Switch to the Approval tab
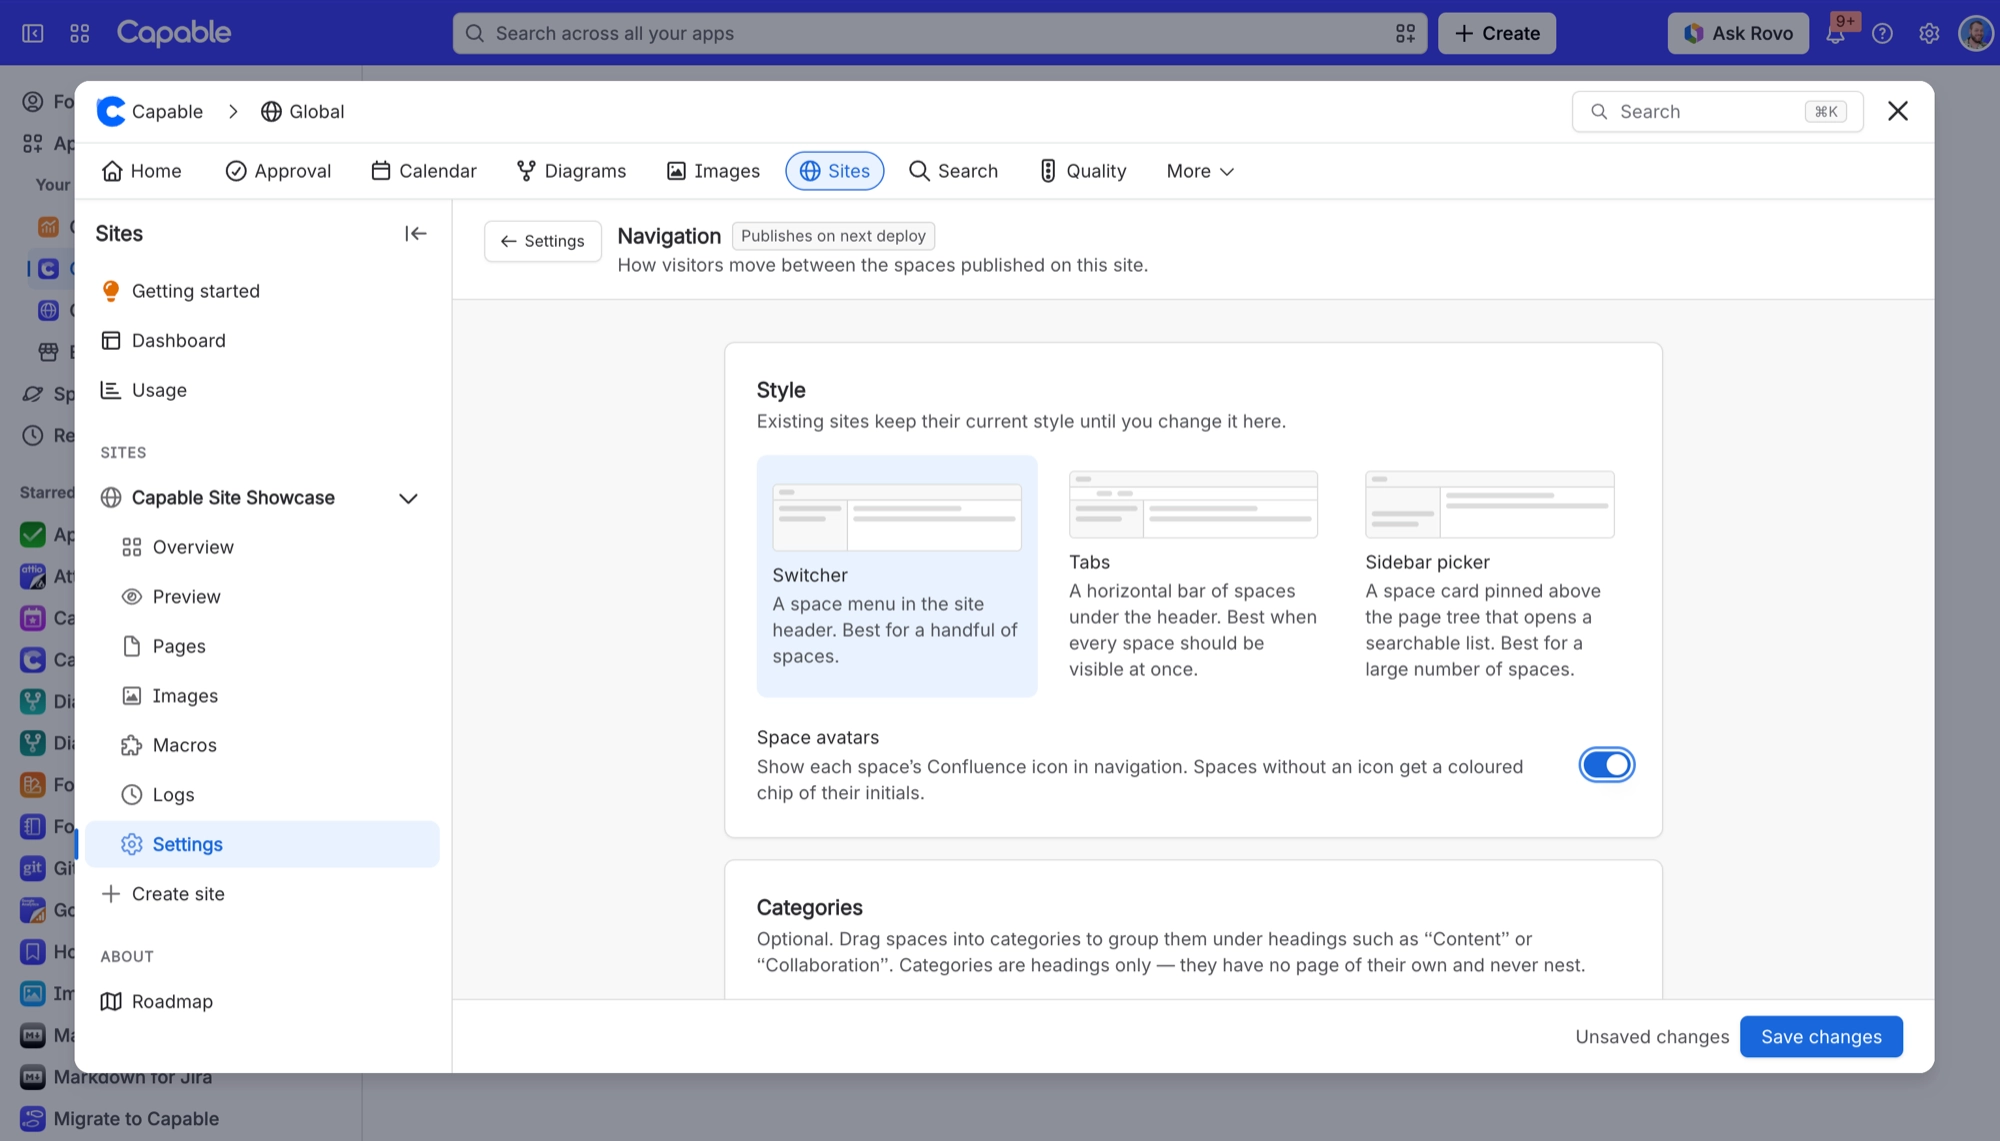The image size is (2000, 1141). pos(278,171)
